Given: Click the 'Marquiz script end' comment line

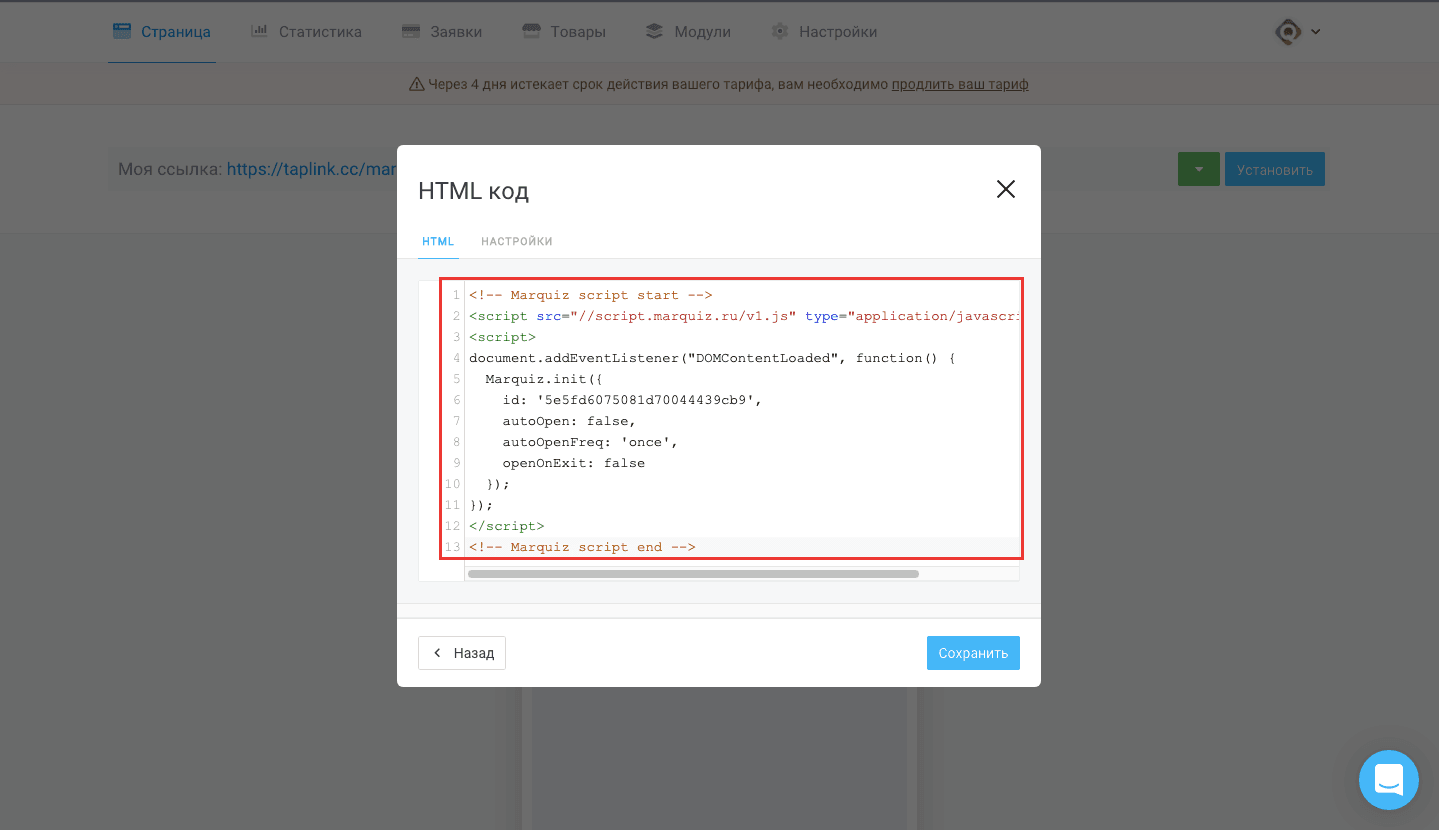Looking at the screenshot, I should [x=582, y=547].
